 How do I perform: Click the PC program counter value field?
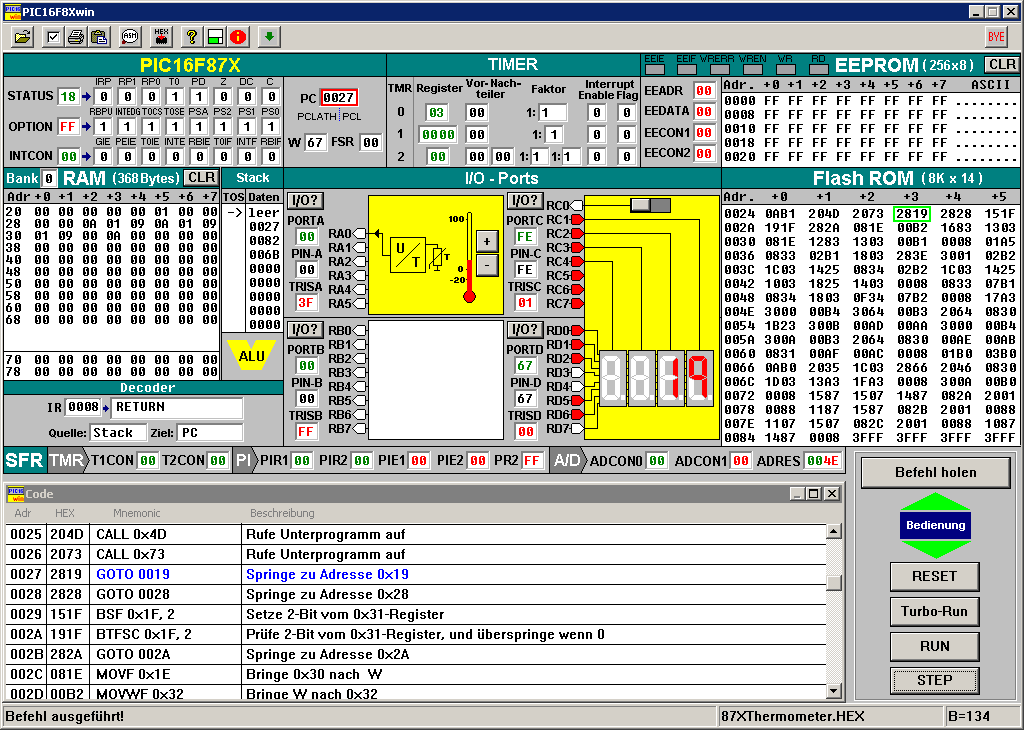coord(339,98)
